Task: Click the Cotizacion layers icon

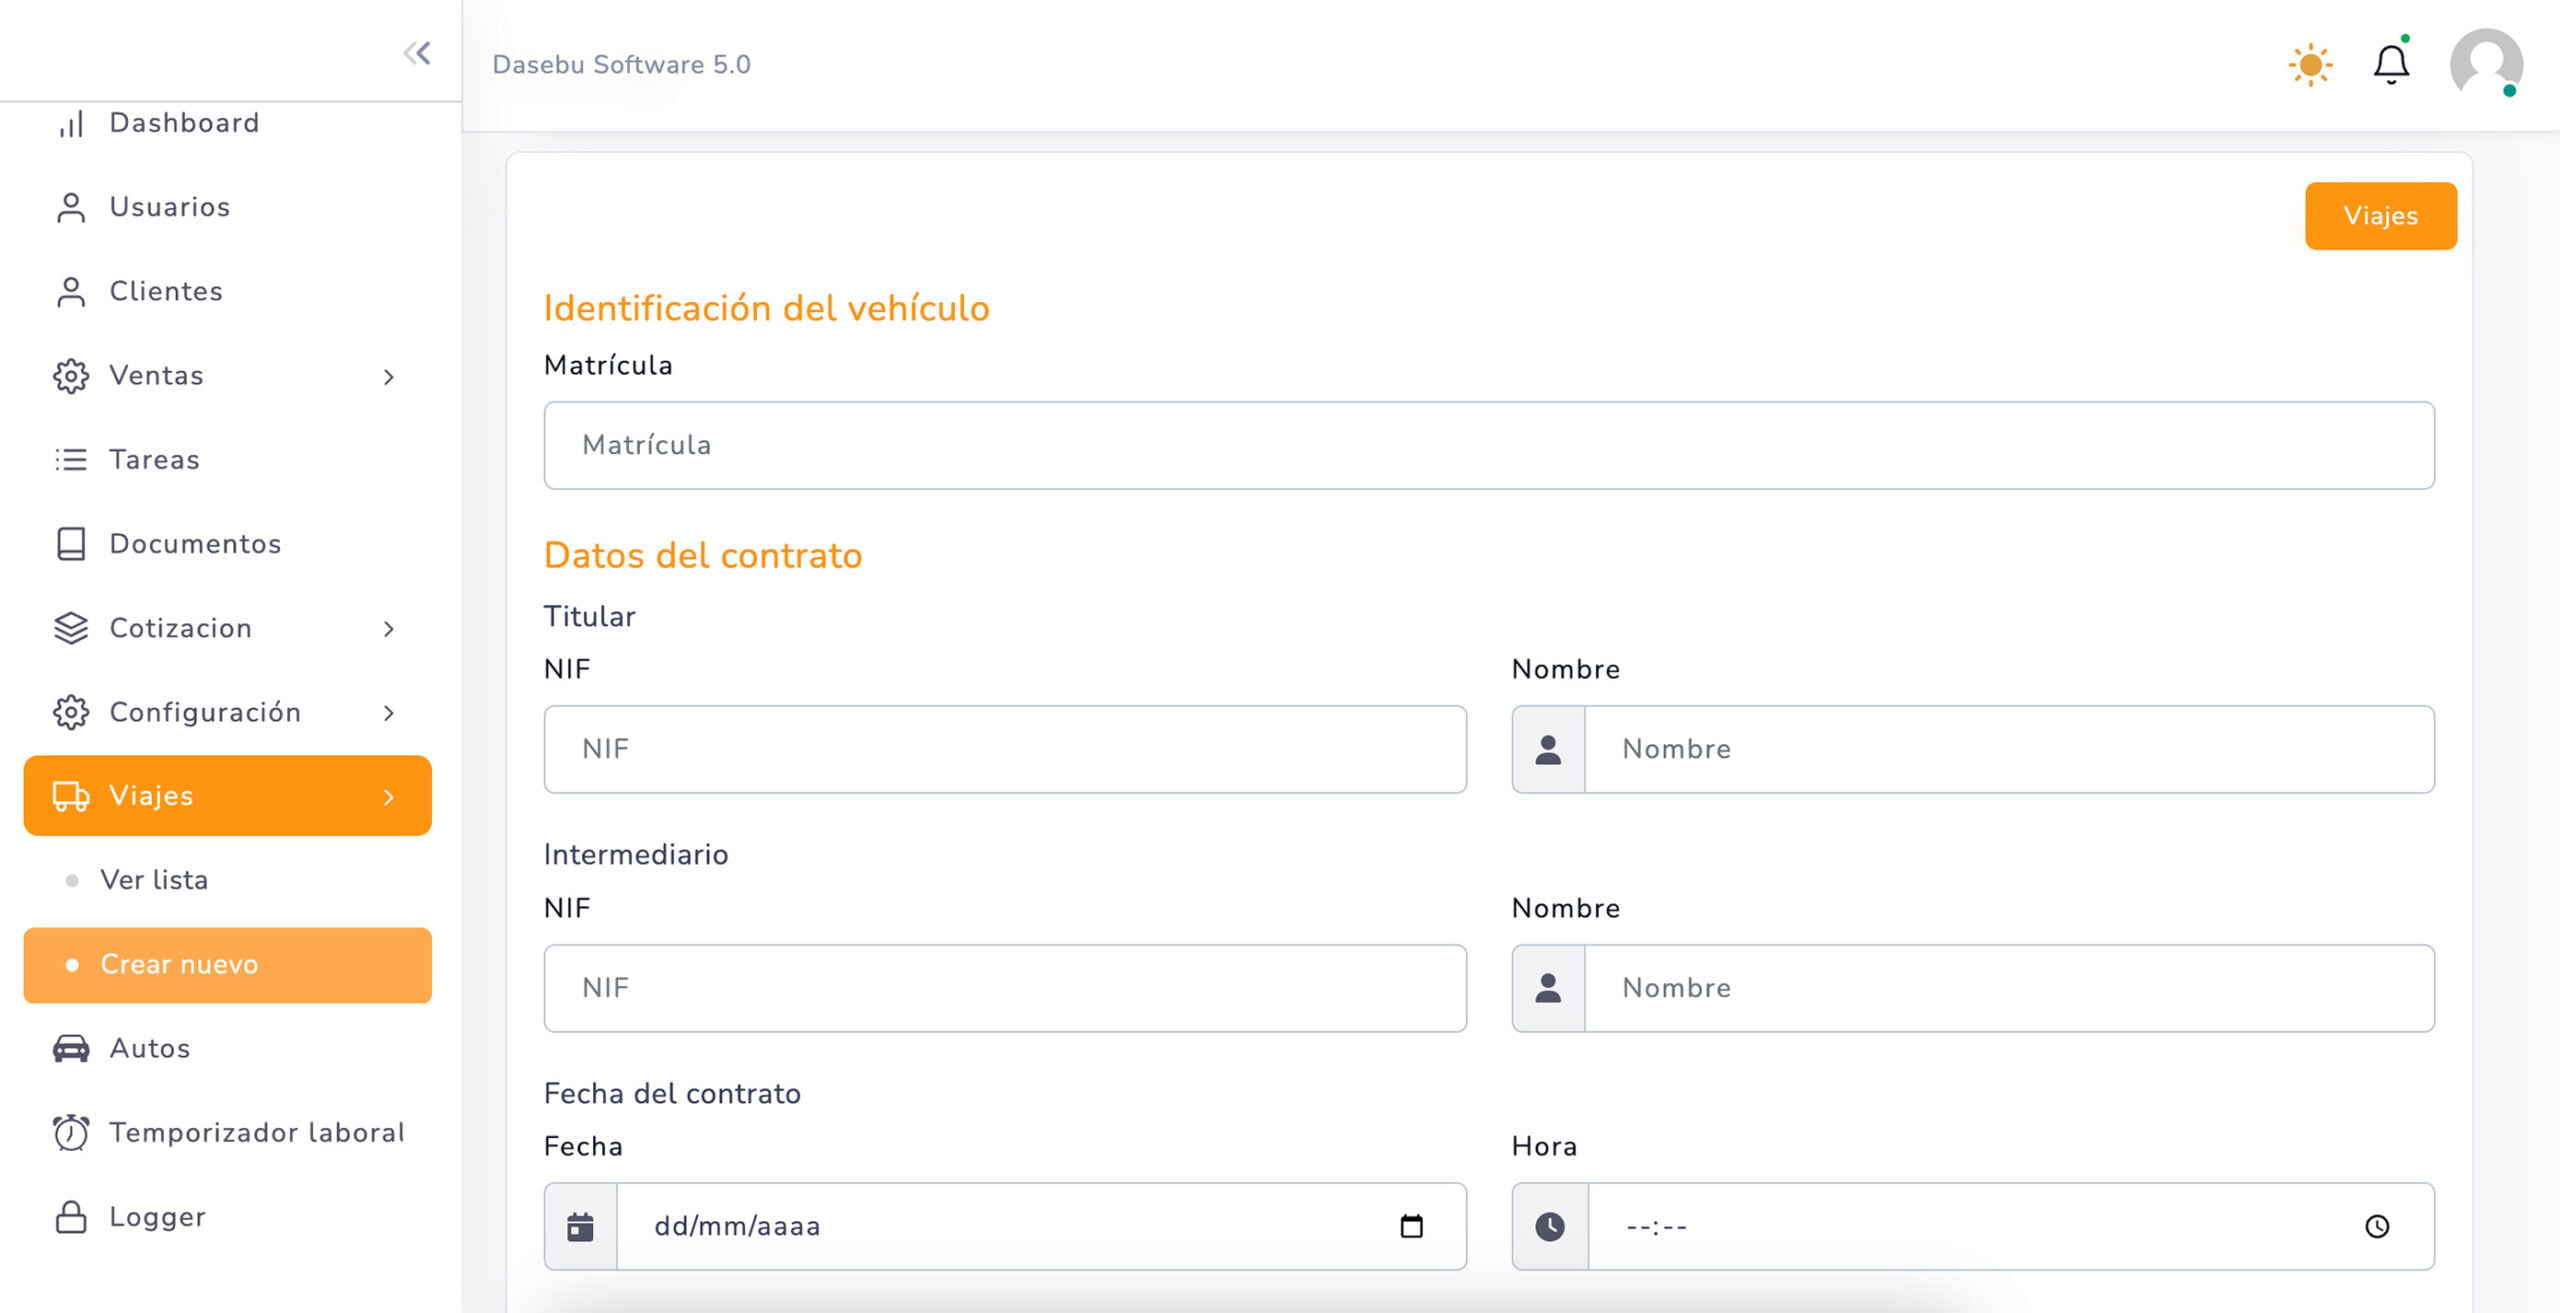Action: (x=71, y=628)
